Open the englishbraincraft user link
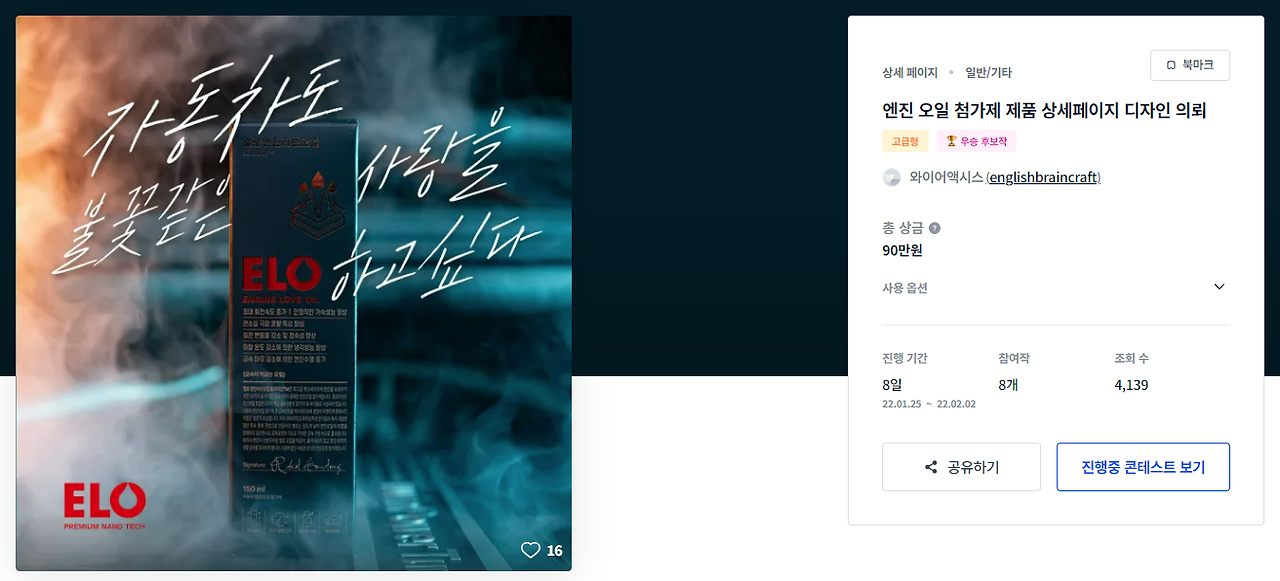 pos(1043,177)
